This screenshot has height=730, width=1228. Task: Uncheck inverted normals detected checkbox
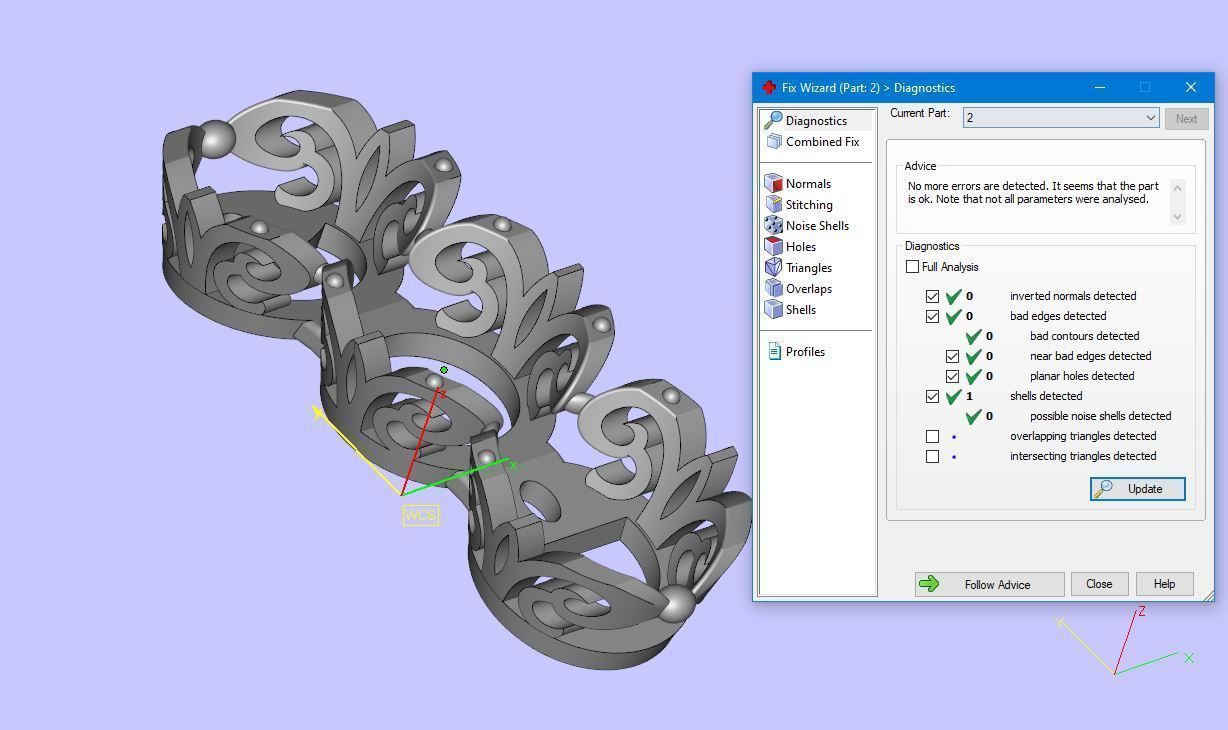click(932, 296)
